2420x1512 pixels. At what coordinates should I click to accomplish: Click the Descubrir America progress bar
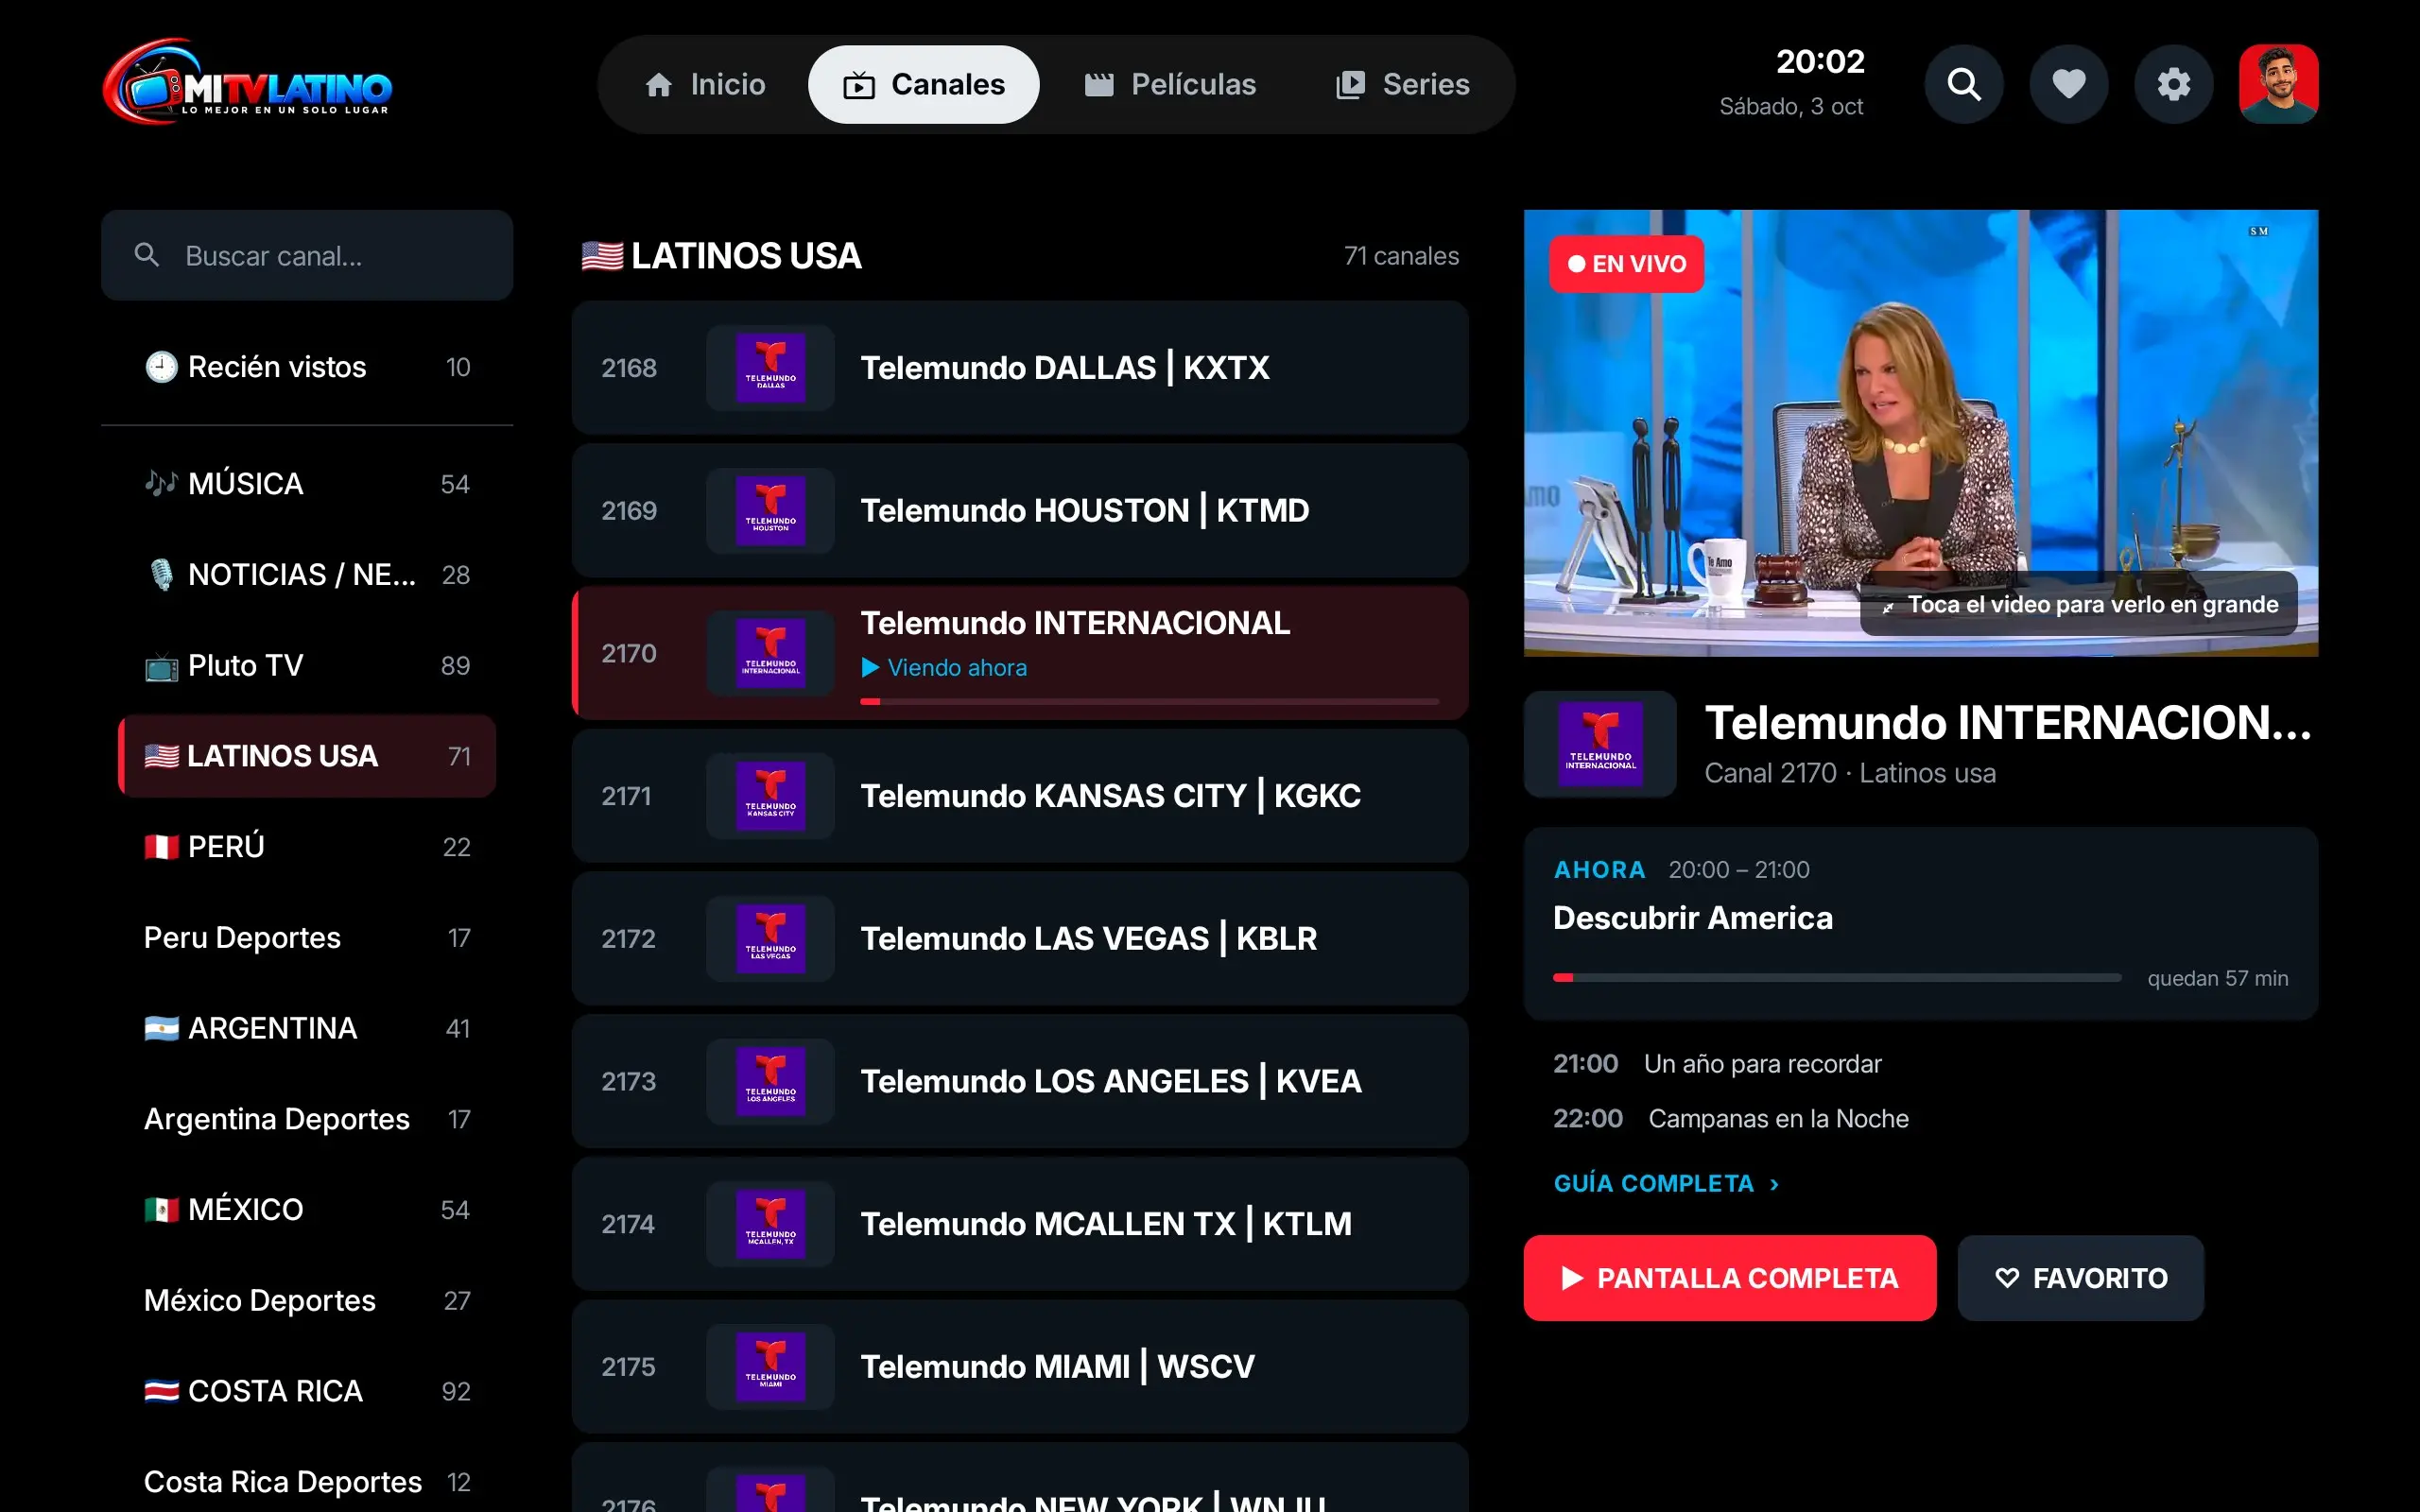pos(1837,978)
